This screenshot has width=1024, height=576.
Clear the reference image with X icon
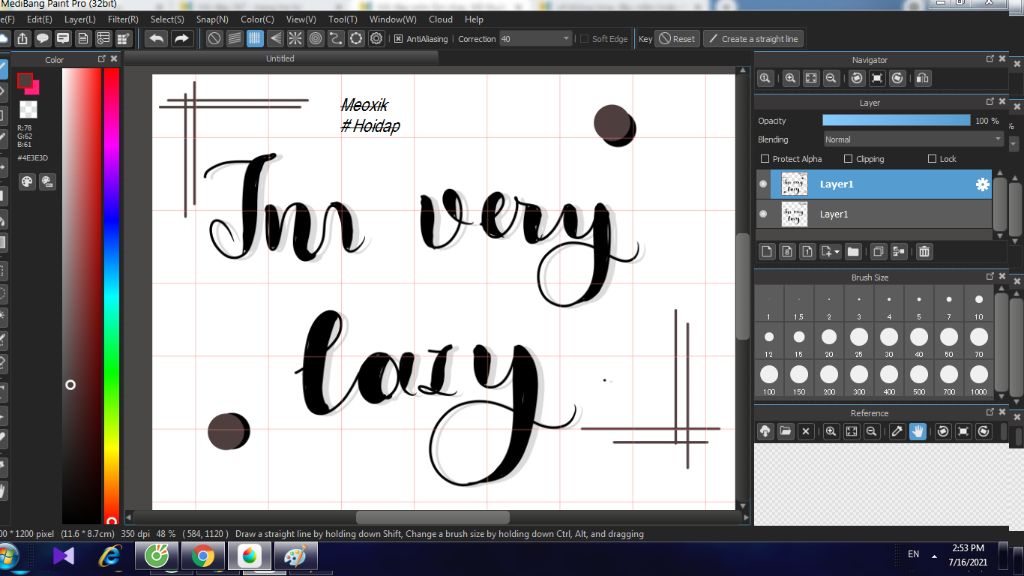(806, 431)
